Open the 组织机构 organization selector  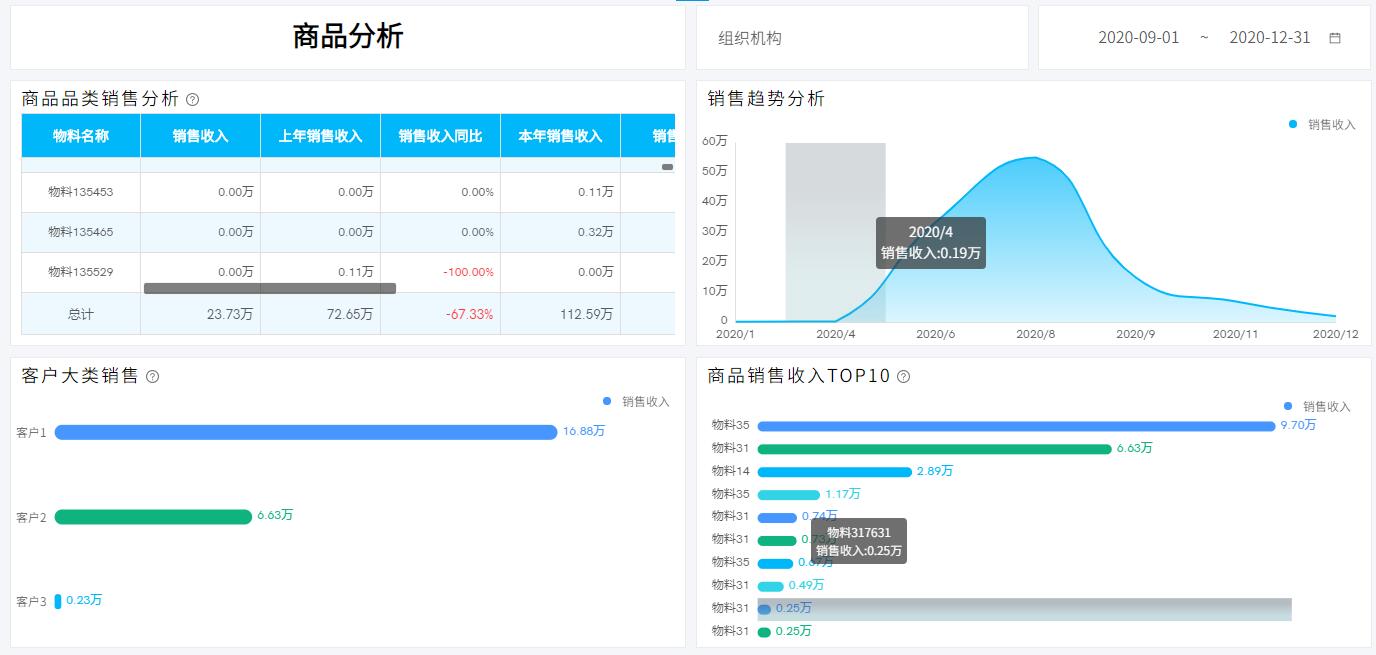(x=862, y=37)
